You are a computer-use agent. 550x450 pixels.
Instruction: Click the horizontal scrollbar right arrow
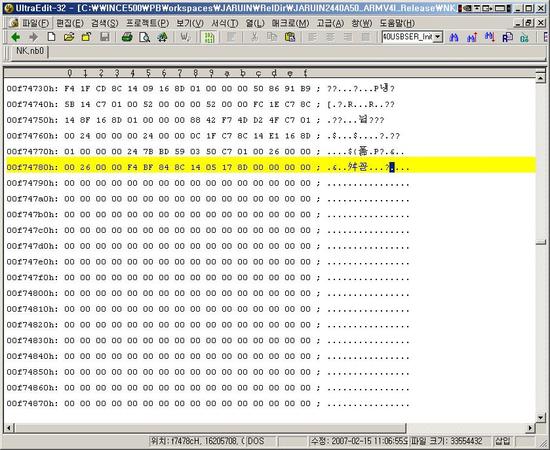pyautogui.click(x=530, y=428)
